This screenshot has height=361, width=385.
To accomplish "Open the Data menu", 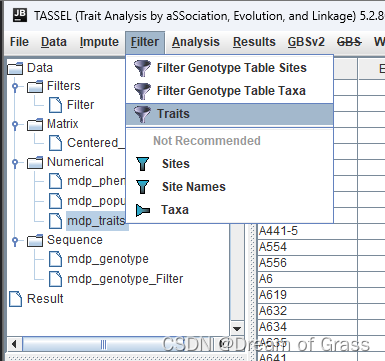I will (x=54, y=42).
